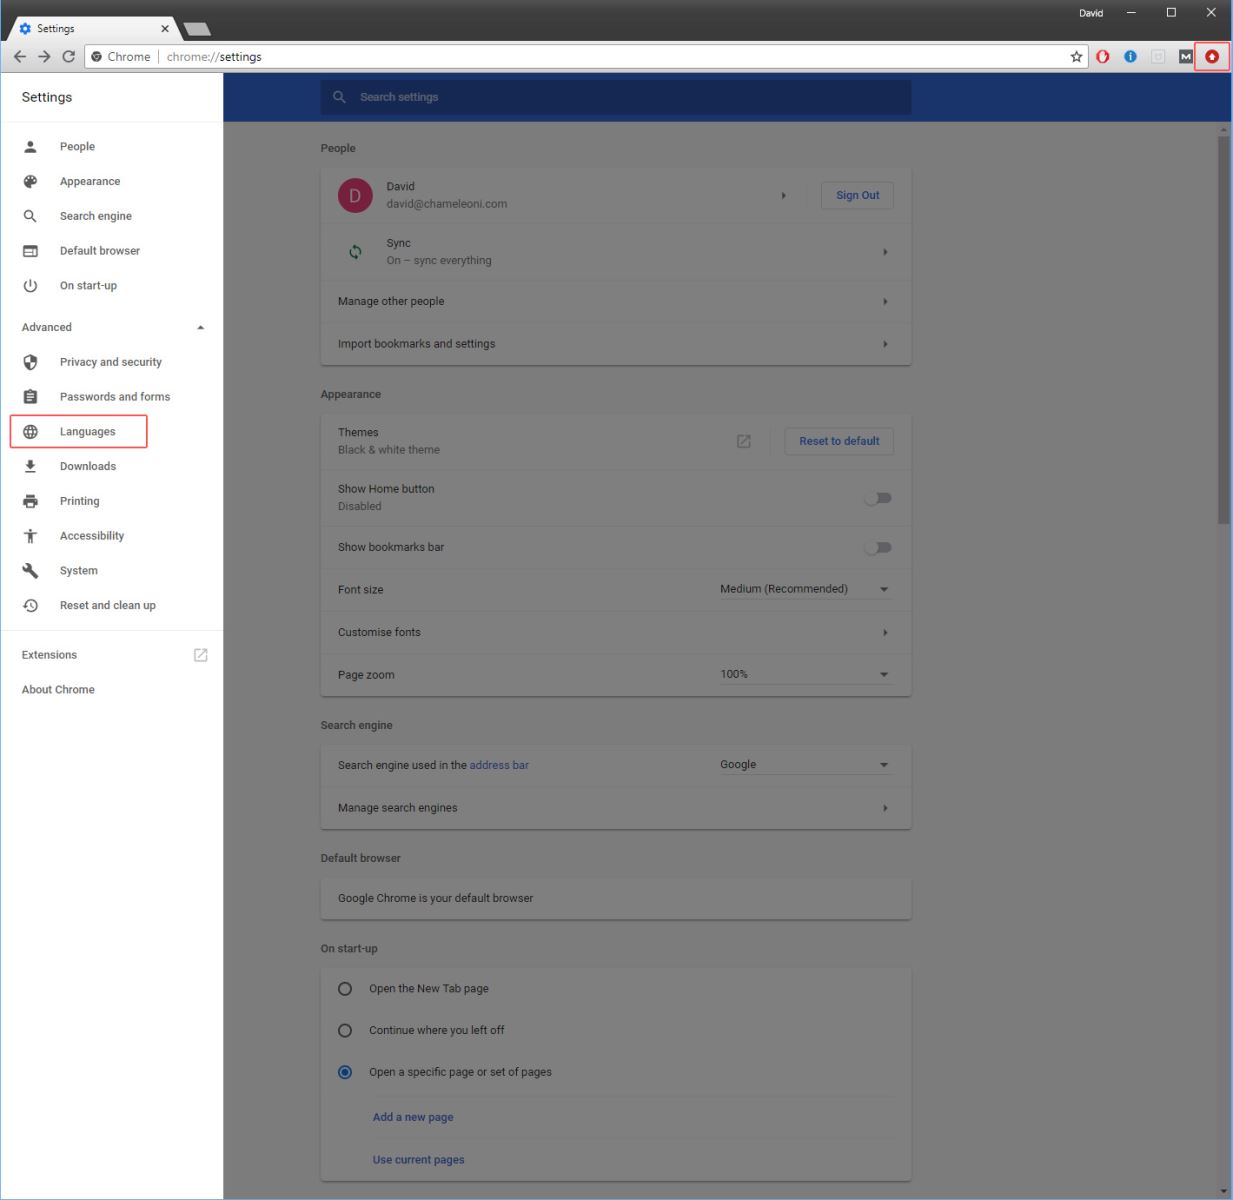The width and height of the screenshot is (1233, 1200).
Task: Click the Appearance palette icon
Action: [x=30, y=181]
